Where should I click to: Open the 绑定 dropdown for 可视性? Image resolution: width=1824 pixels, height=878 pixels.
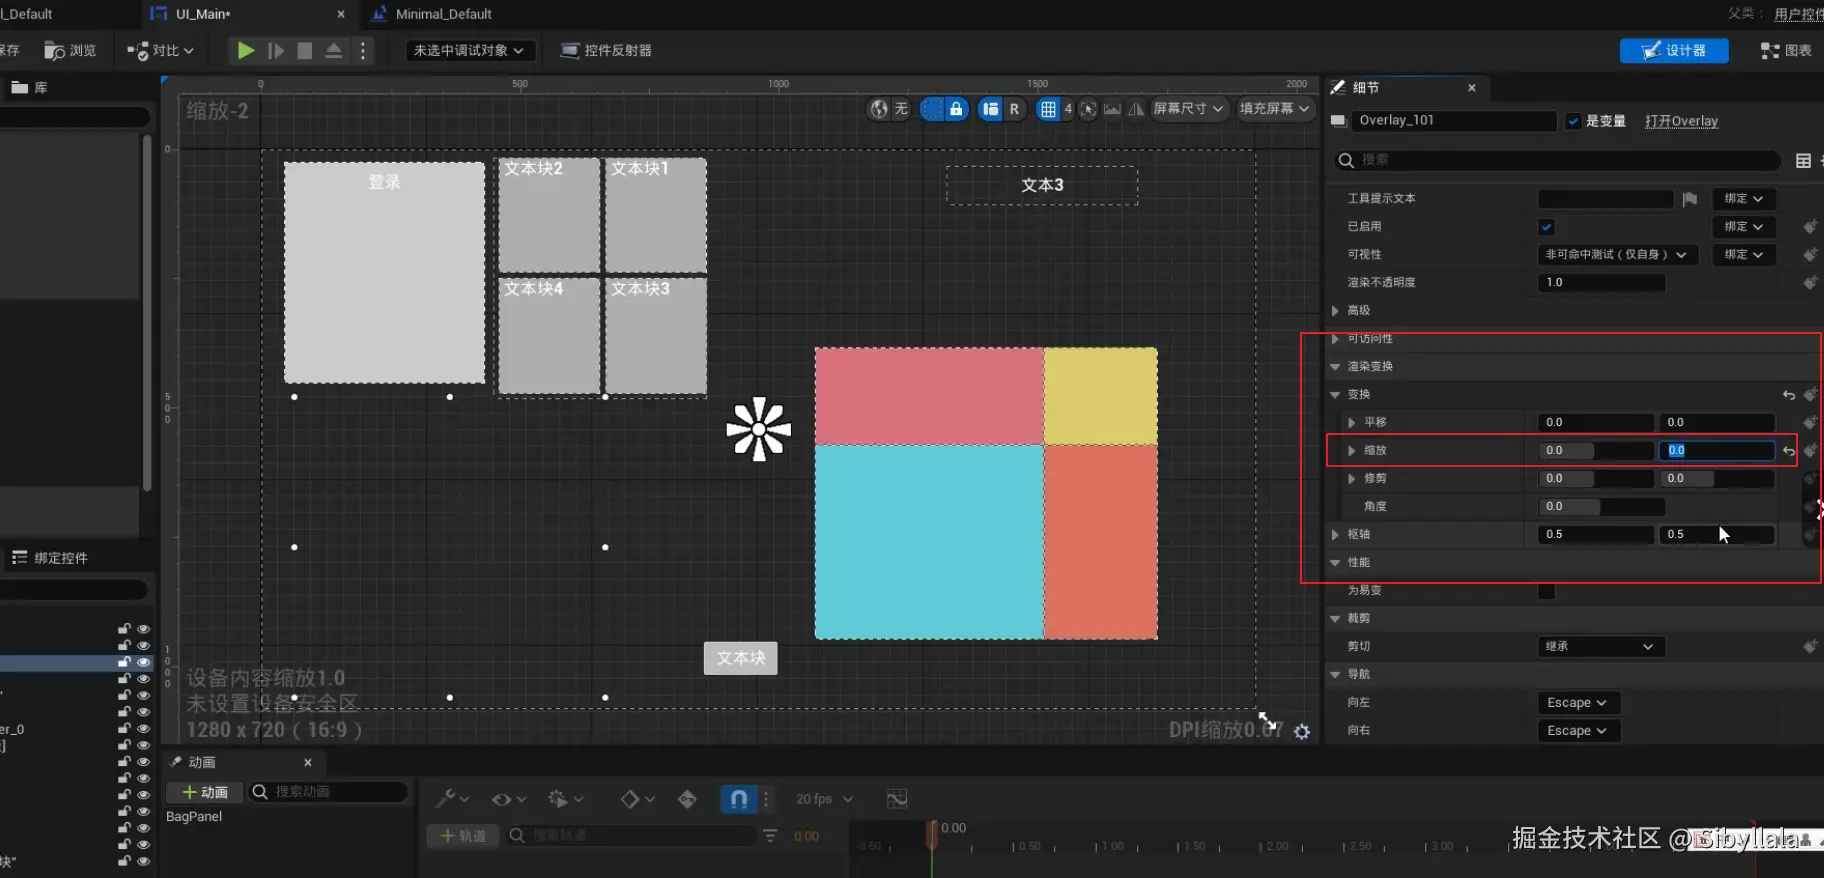[x=1744, y=255]
